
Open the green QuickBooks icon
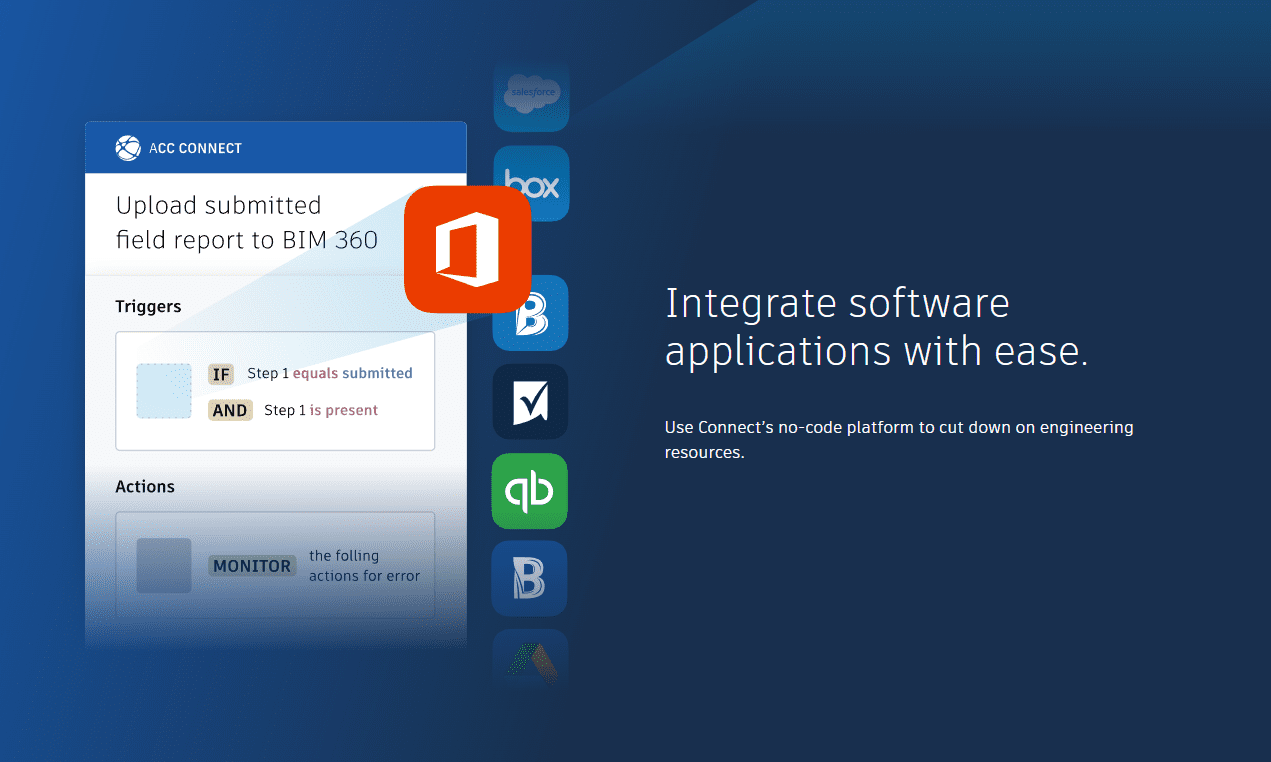531,490
